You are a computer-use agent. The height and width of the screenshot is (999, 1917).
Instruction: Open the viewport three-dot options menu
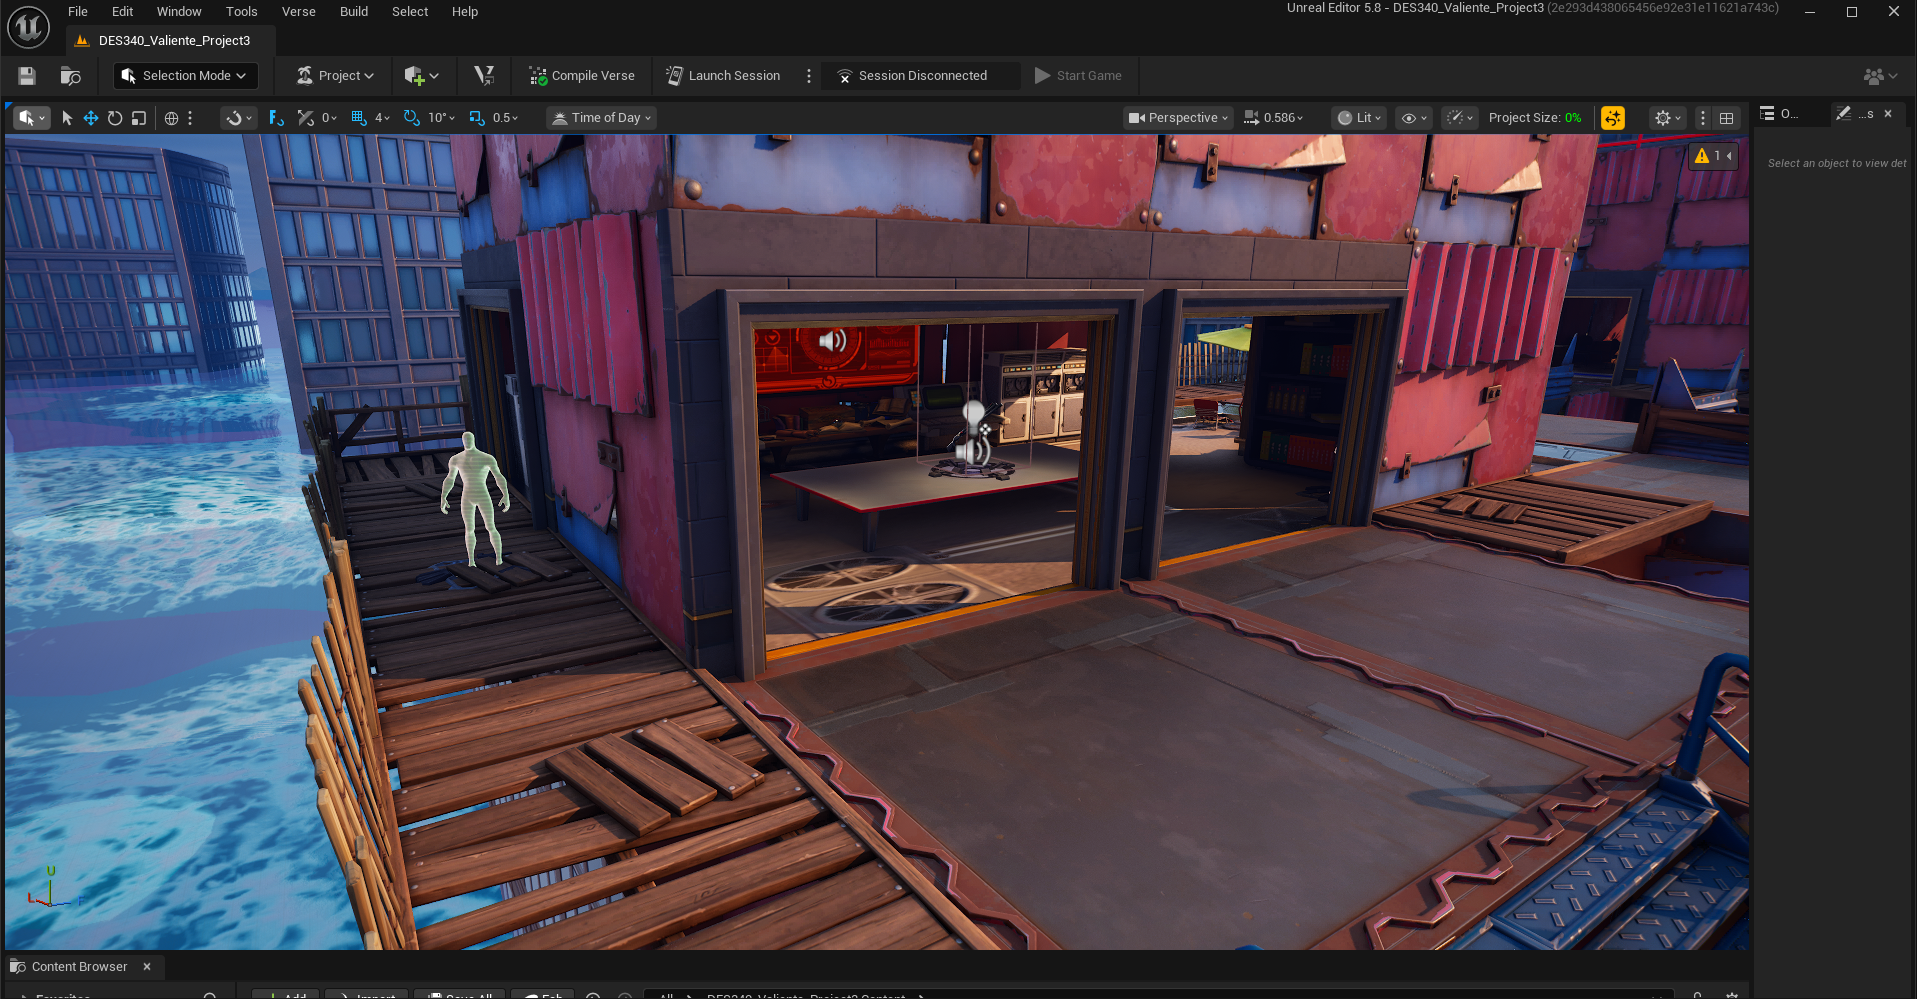(x=1703, y=118)
